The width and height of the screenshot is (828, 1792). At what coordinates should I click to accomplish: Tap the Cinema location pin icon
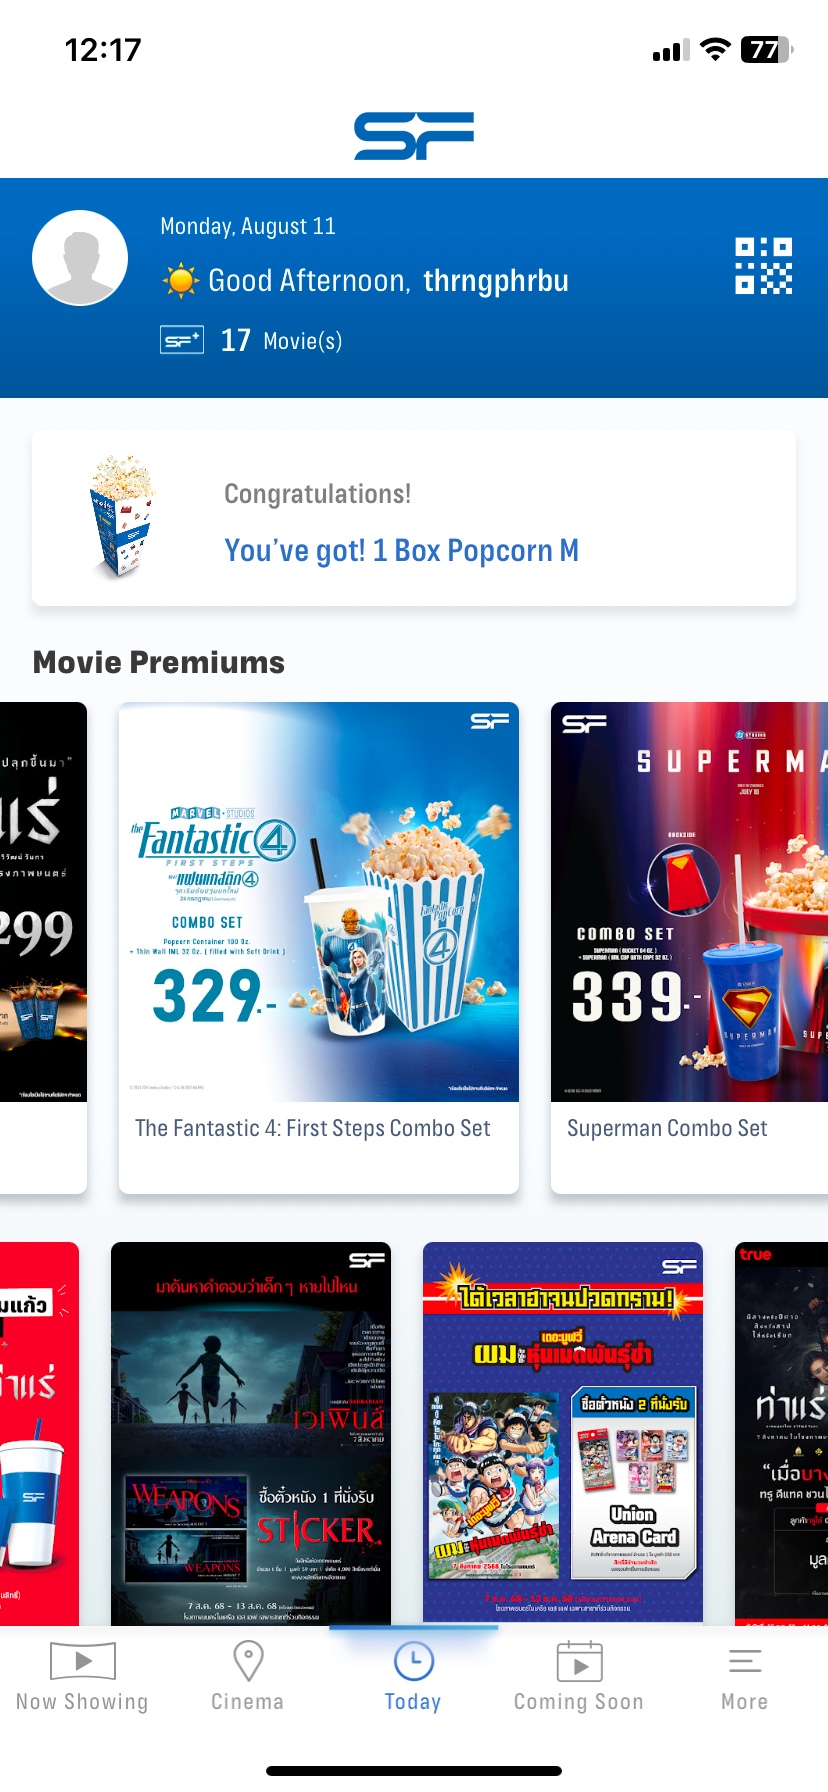(x=248, y=1661)
